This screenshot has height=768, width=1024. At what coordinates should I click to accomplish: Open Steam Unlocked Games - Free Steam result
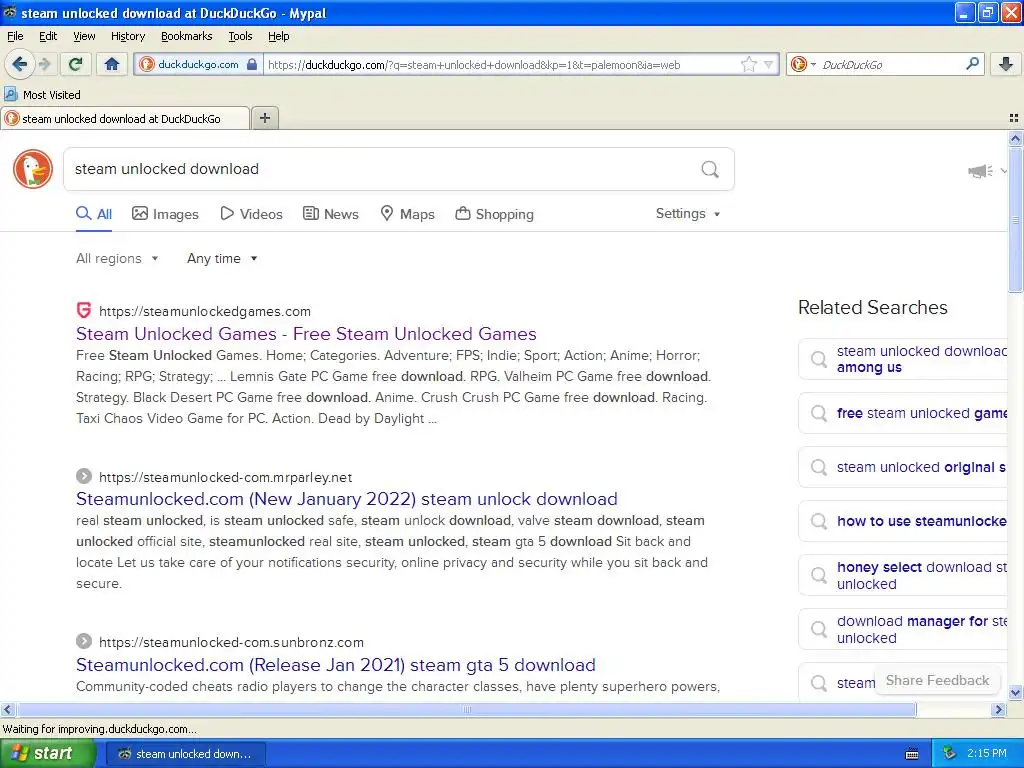click(306, 334)
